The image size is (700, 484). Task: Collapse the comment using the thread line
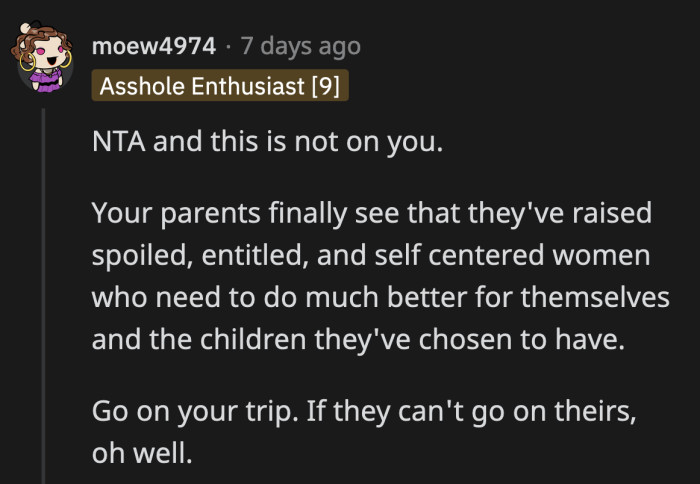44,300
